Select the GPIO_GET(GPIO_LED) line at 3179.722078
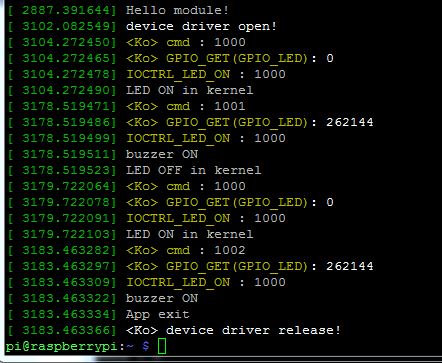442x363 pixels. point(230,202)
